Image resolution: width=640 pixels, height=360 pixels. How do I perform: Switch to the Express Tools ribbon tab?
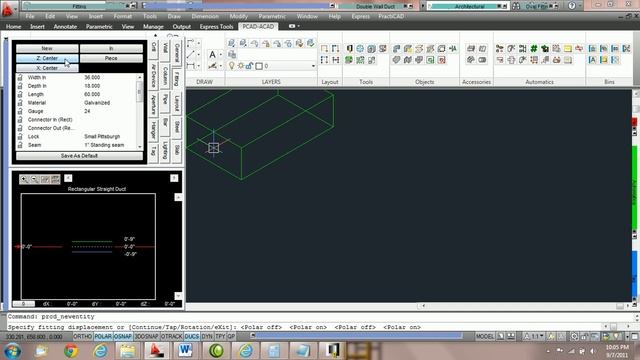click(x=216, y=27)
